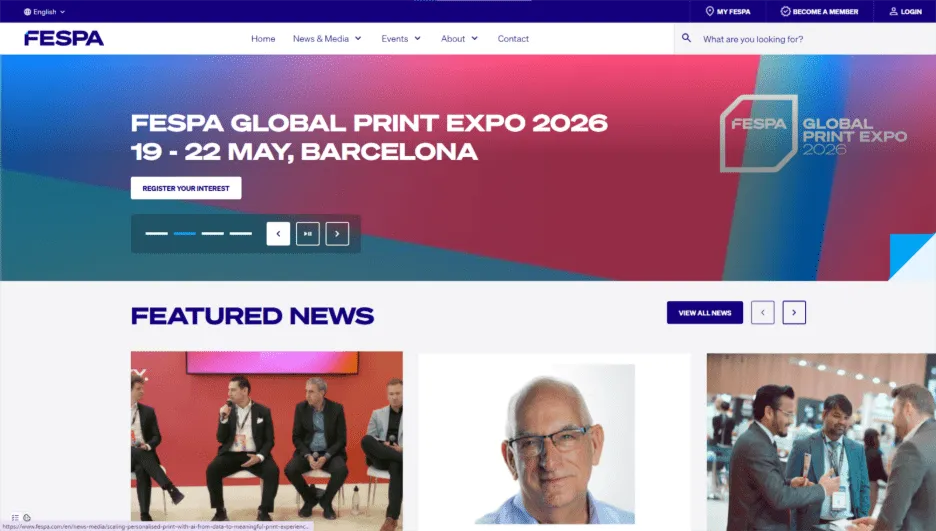
Task: Show next featured news item
Action: 794,313
